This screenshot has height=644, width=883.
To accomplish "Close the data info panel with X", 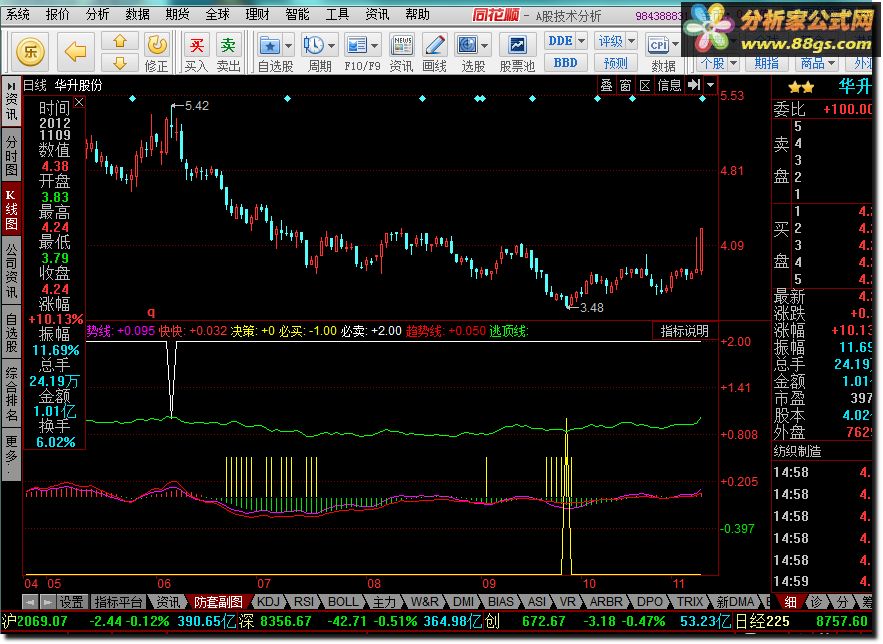I will [79, 102].
